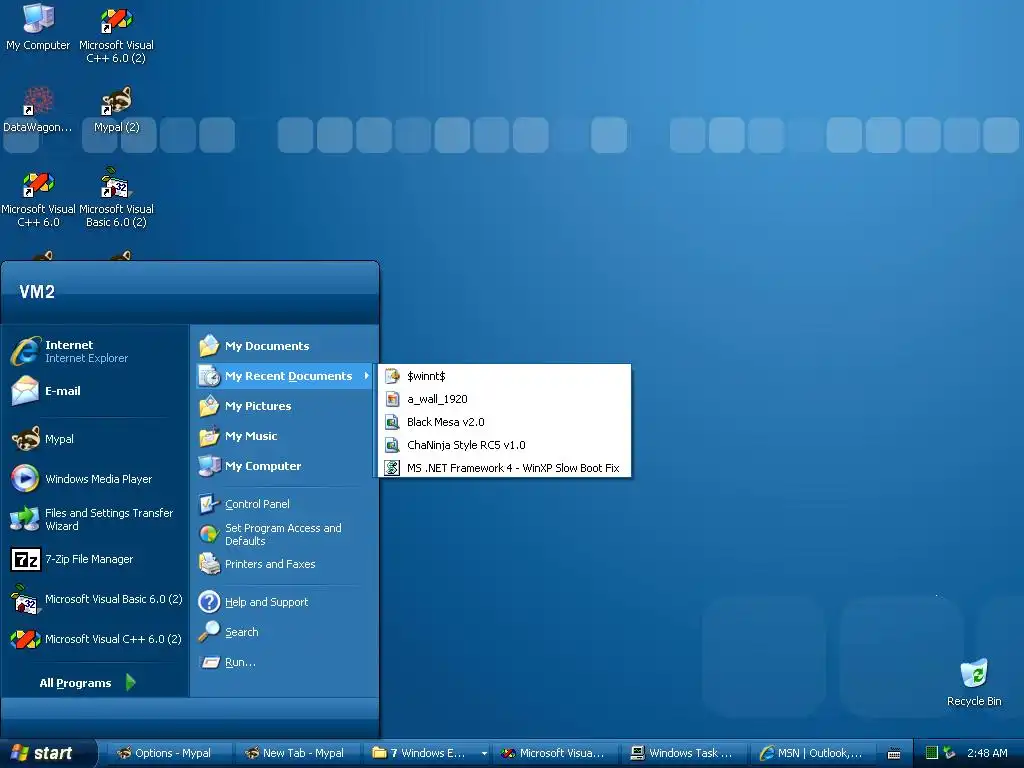Launch Windows Media Player from Start menu
1024x768 pixels.
[x=95, y=479]
